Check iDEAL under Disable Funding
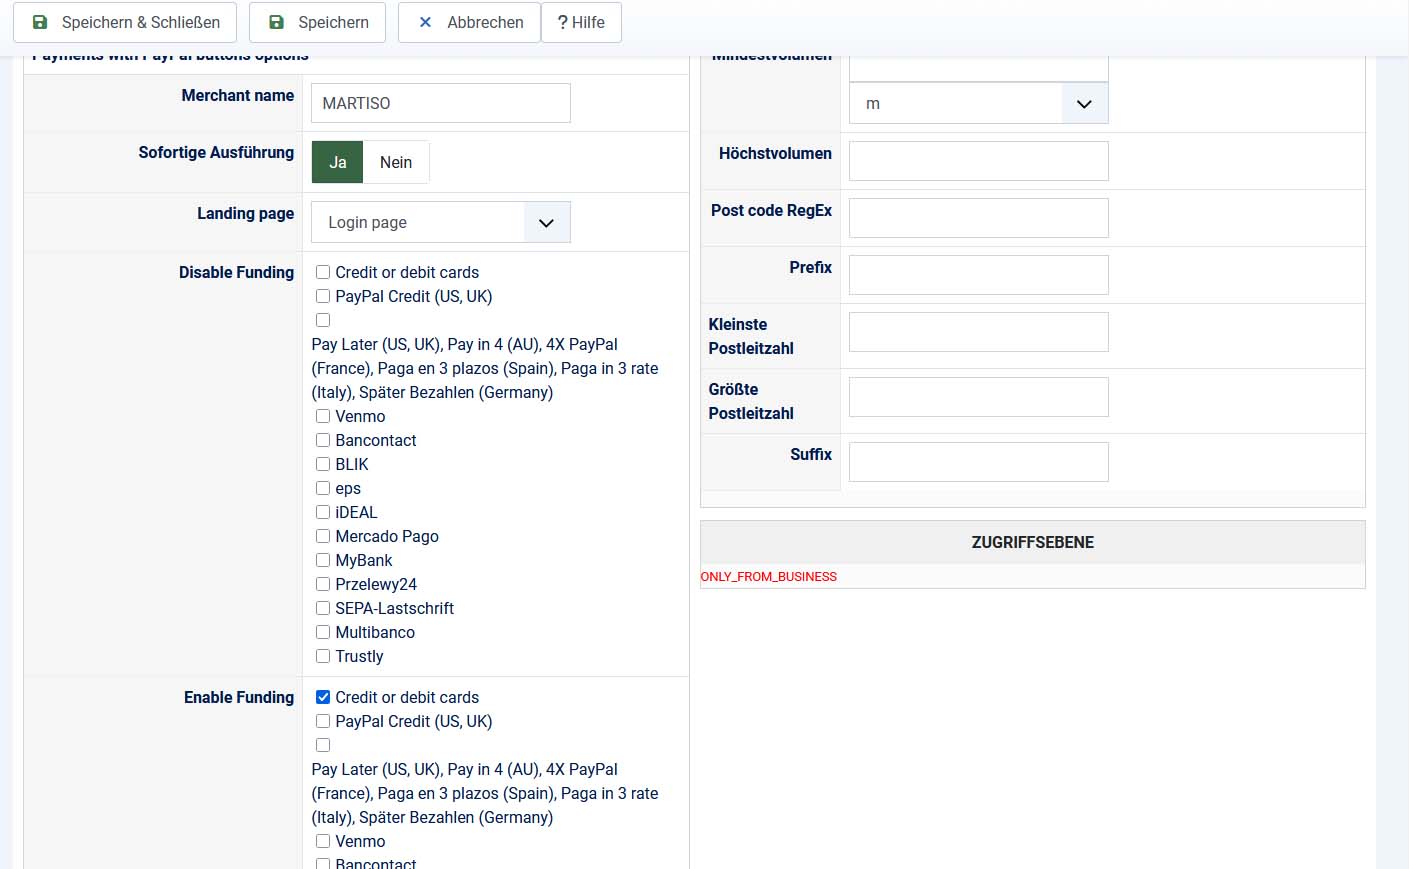Image resolution: width=1409 pixels, height=869 pixels. 323,512
